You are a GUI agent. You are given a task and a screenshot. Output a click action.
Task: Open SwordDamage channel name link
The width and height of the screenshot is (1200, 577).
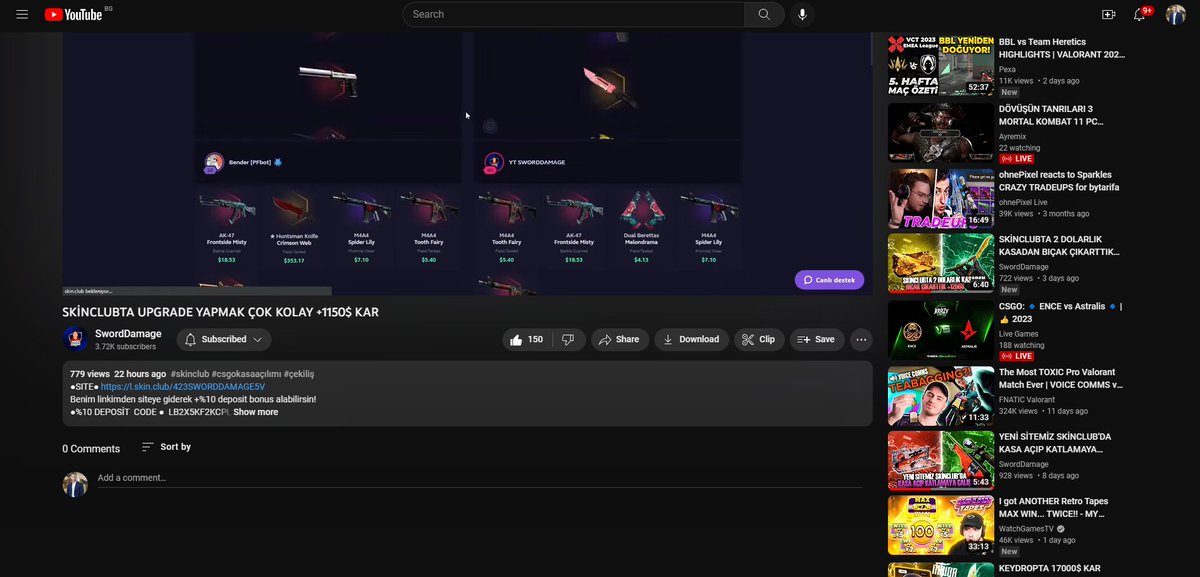128,334
